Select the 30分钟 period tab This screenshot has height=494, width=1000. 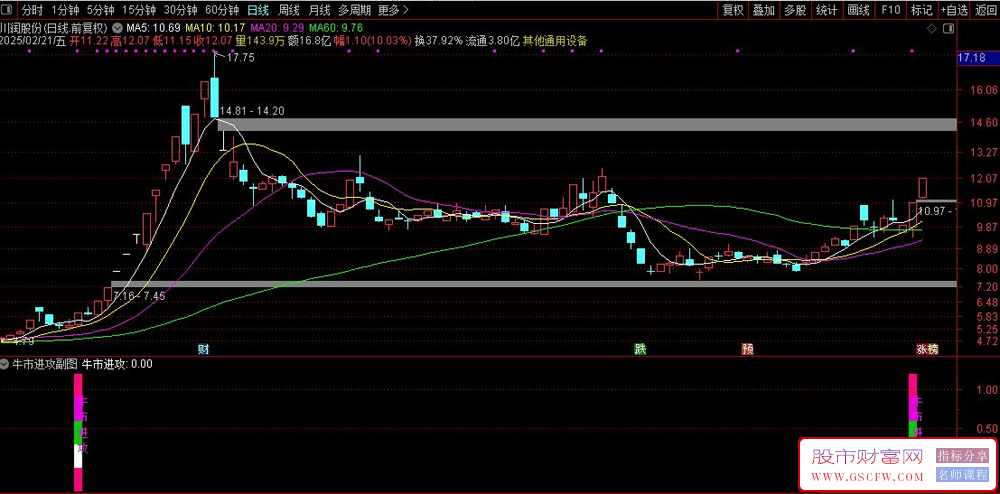coord(180,10)
